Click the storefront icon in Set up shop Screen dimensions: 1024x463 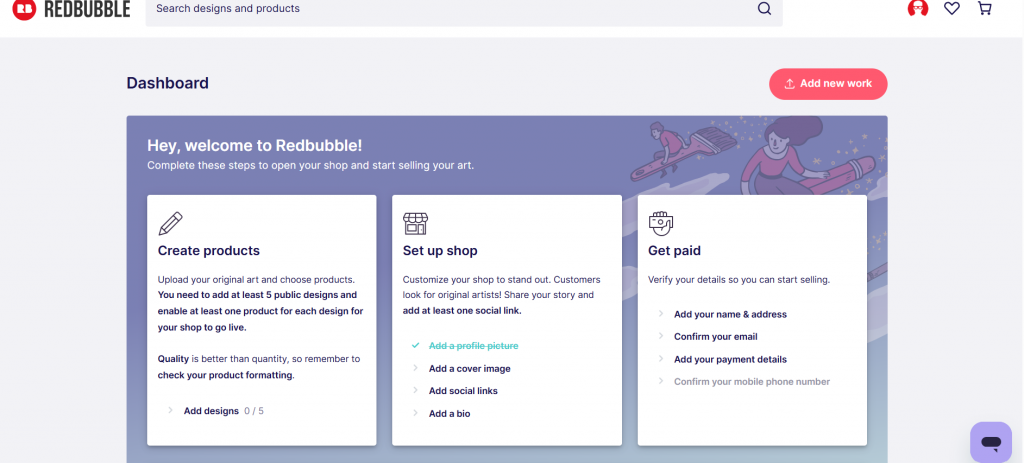pos(415,223)
